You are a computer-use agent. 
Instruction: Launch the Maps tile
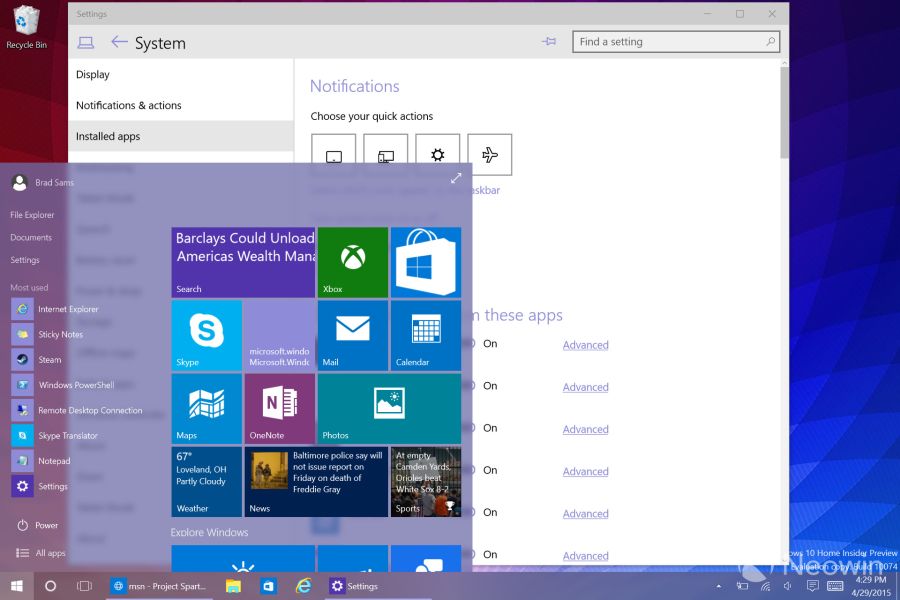[x=206, y=408]
